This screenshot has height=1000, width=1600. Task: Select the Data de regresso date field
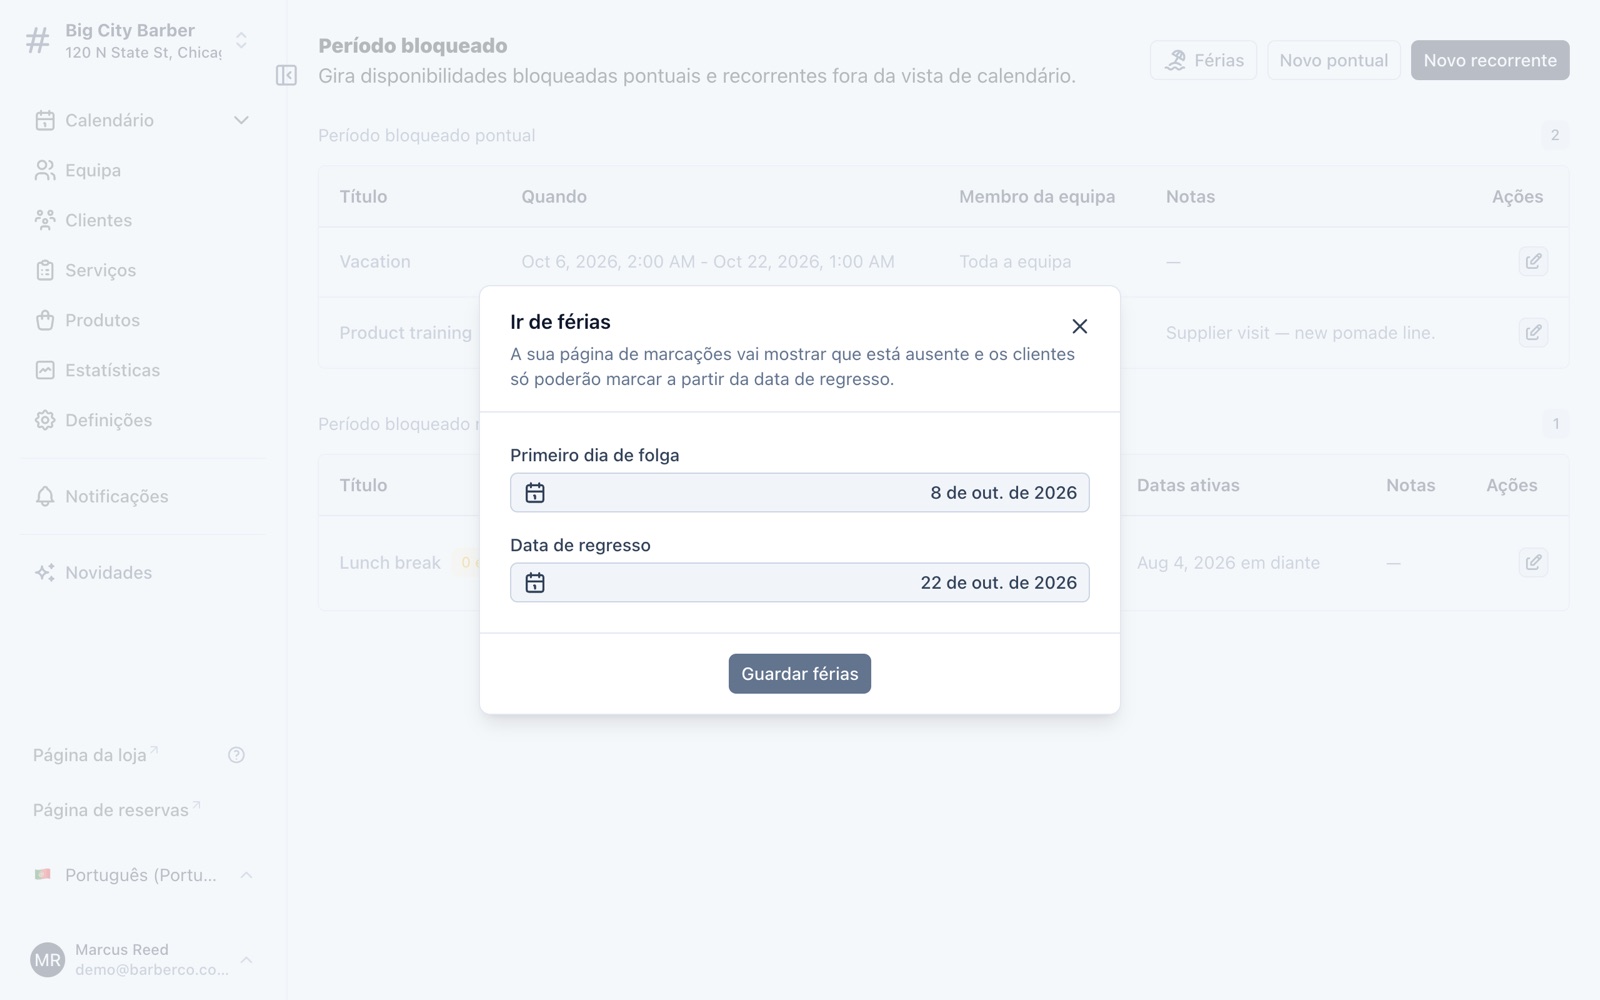(800, 583)
